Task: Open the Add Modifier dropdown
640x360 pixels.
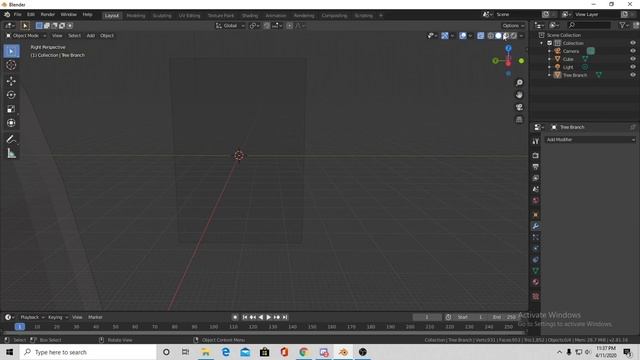Action: 590,140
